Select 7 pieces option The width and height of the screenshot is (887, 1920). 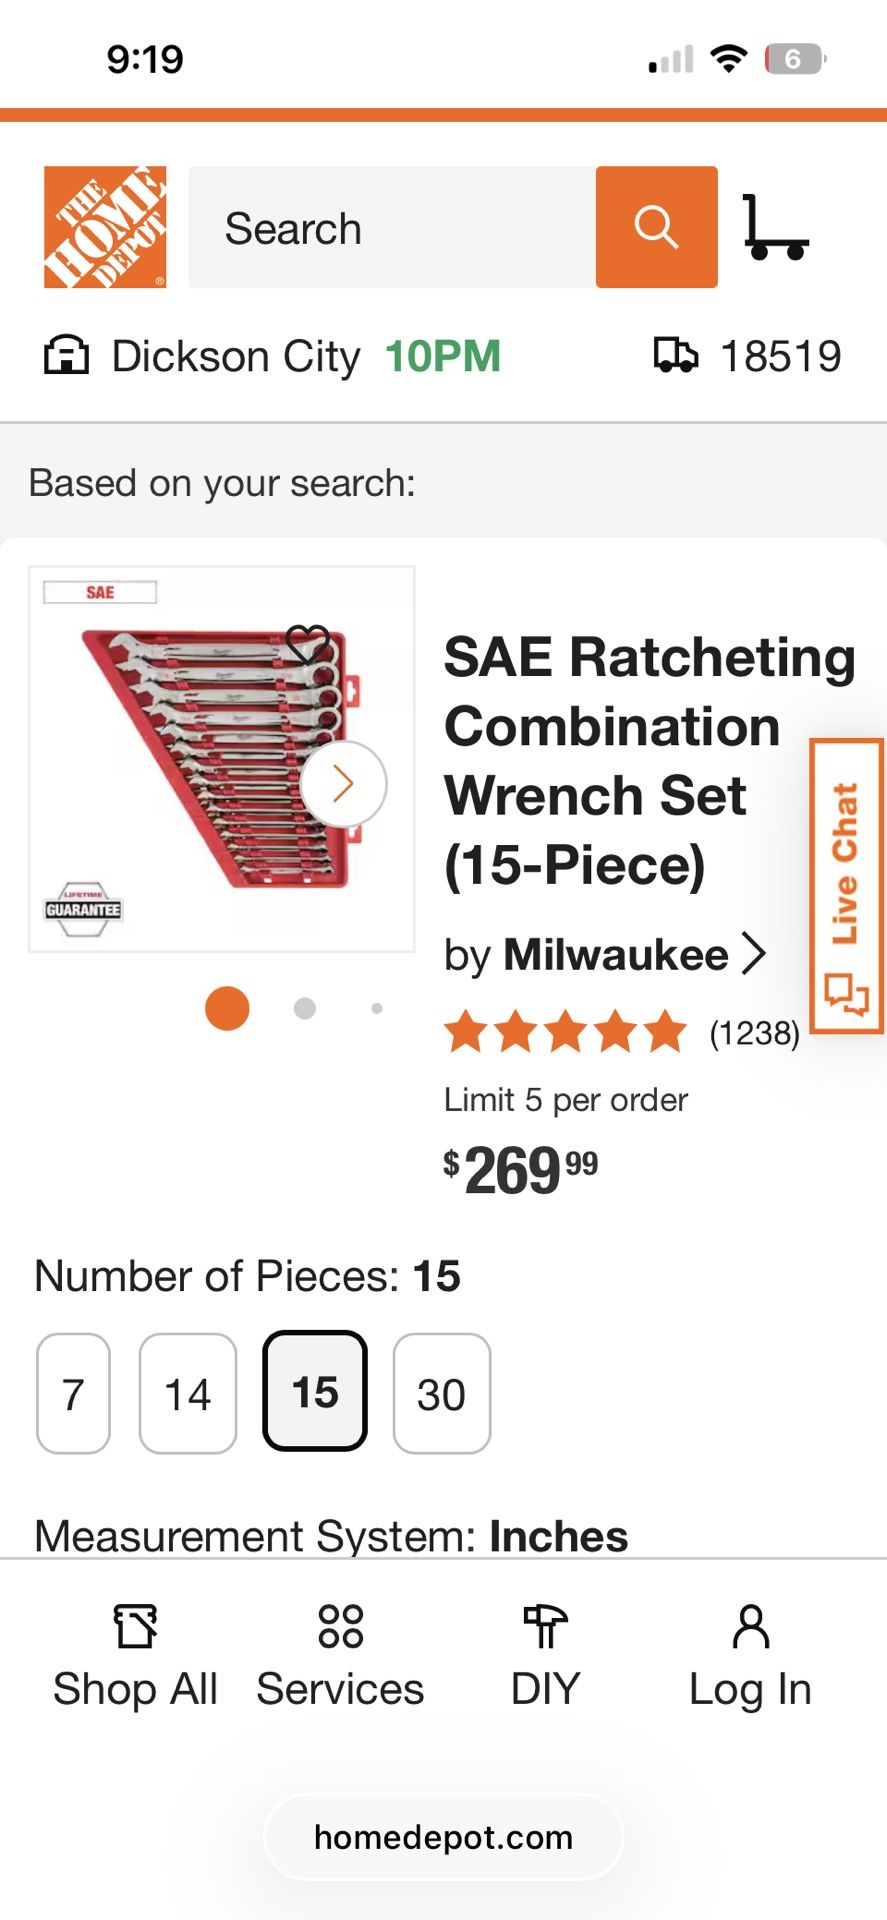coord(73,1393)
